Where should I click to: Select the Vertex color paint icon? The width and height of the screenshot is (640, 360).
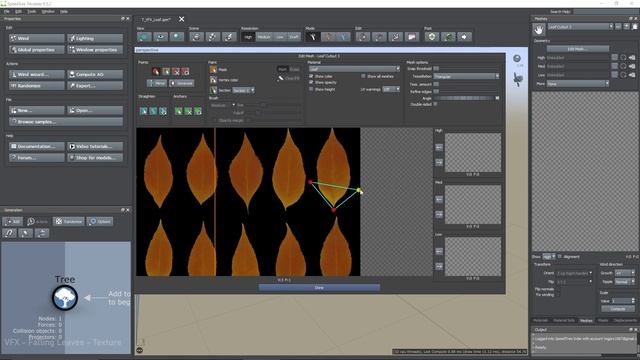pos(213,80)
